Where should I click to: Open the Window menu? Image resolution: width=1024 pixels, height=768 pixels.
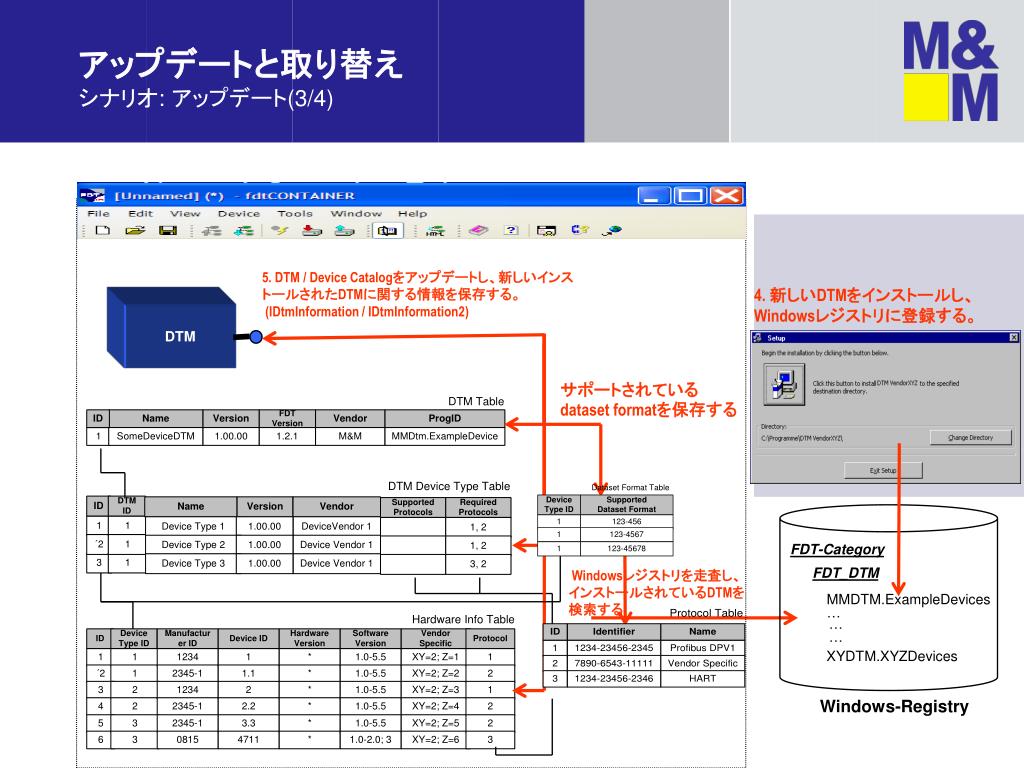pos(356,214)
